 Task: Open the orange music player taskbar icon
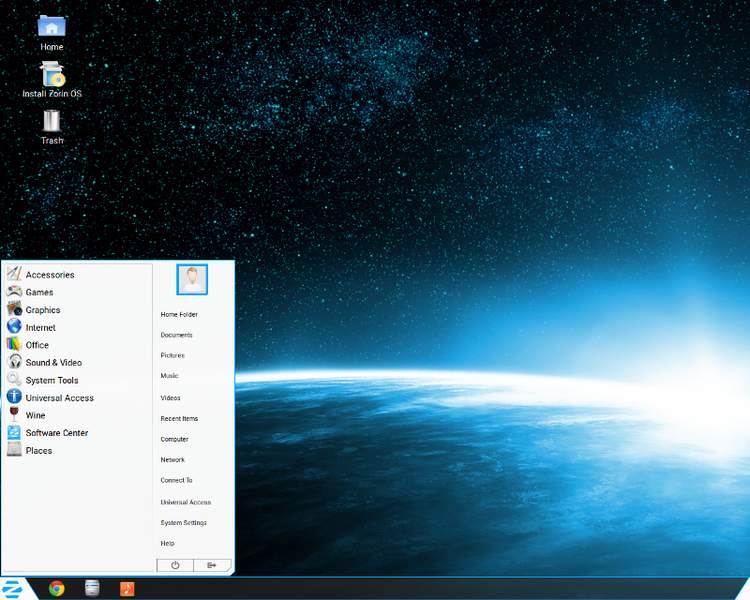click(x=127, y=589)
